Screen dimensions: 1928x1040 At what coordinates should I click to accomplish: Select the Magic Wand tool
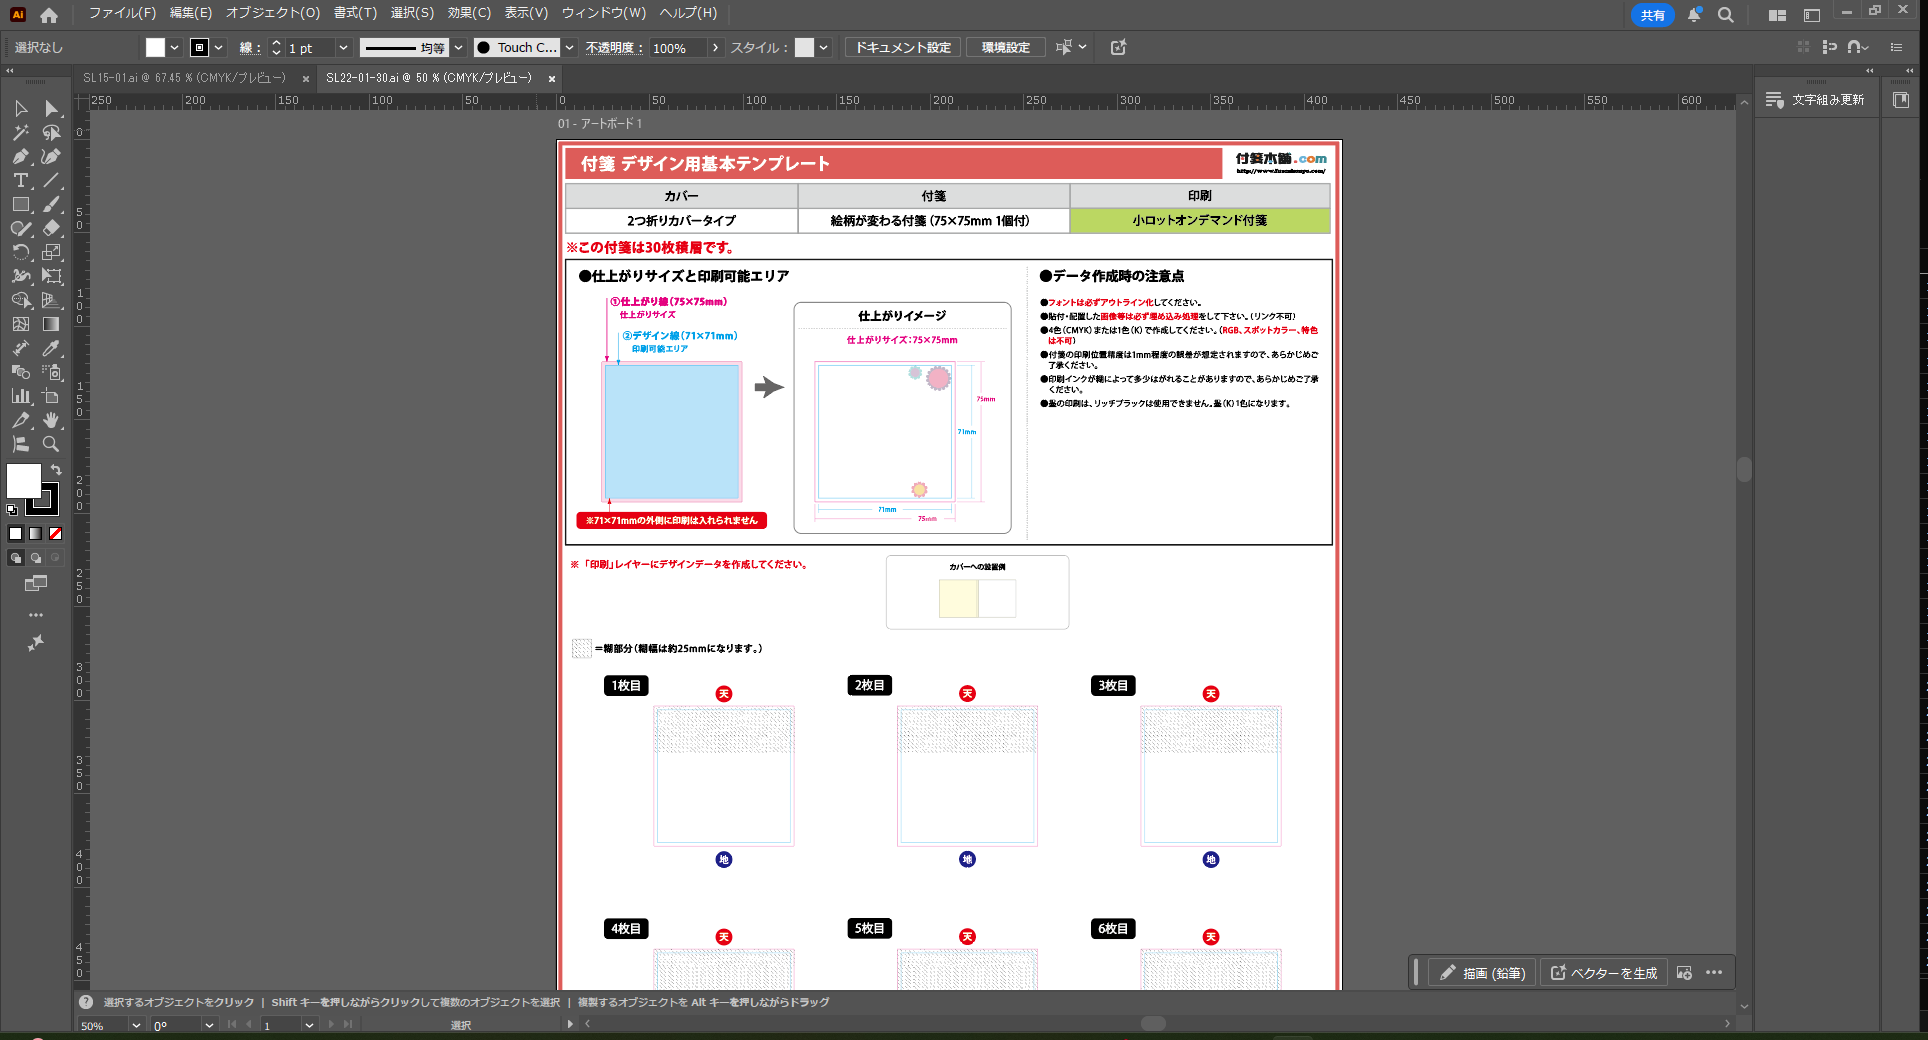tap(20, 132)
